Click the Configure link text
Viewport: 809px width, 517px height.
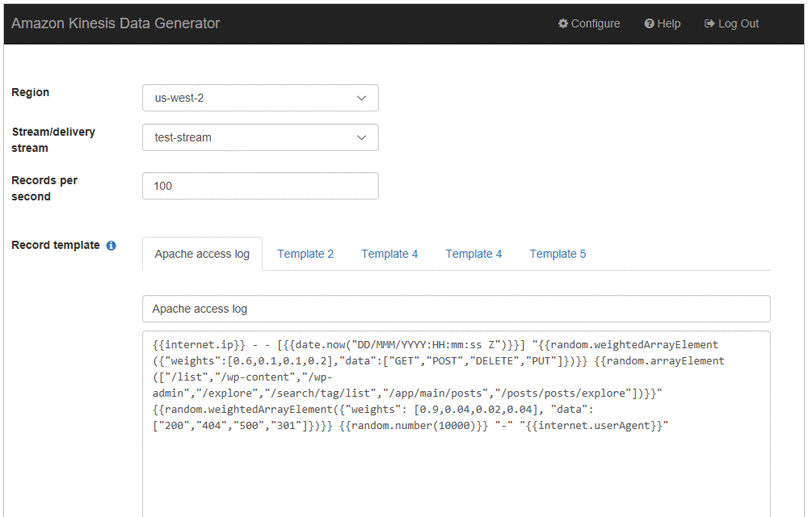(x=595, y=24)
